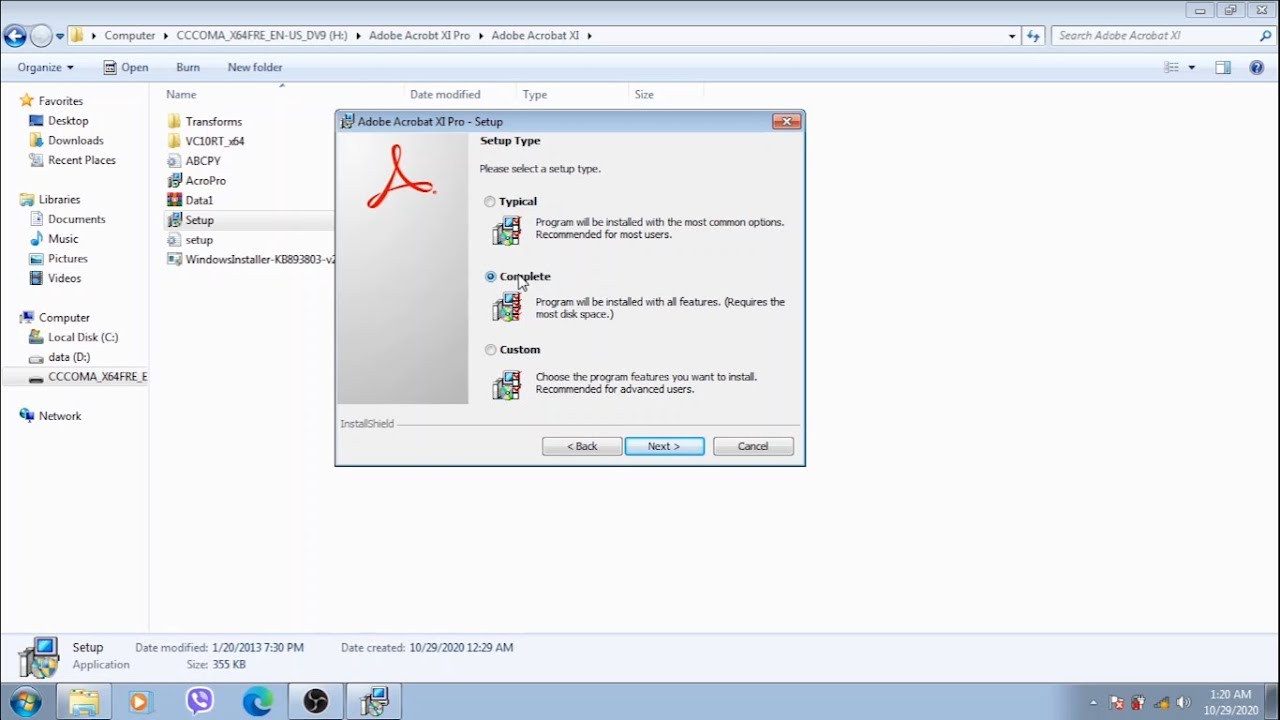Click the Typical option installer icon

(x=507, y=230)
